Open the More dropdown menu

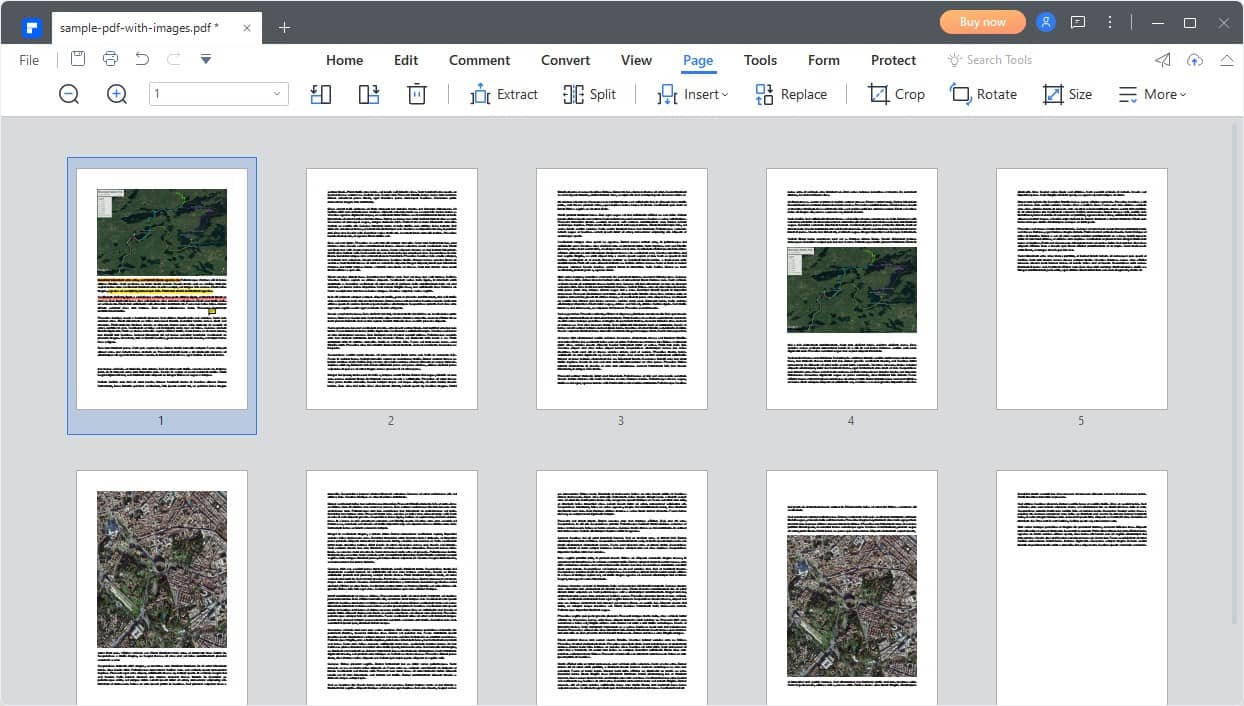1152,93
